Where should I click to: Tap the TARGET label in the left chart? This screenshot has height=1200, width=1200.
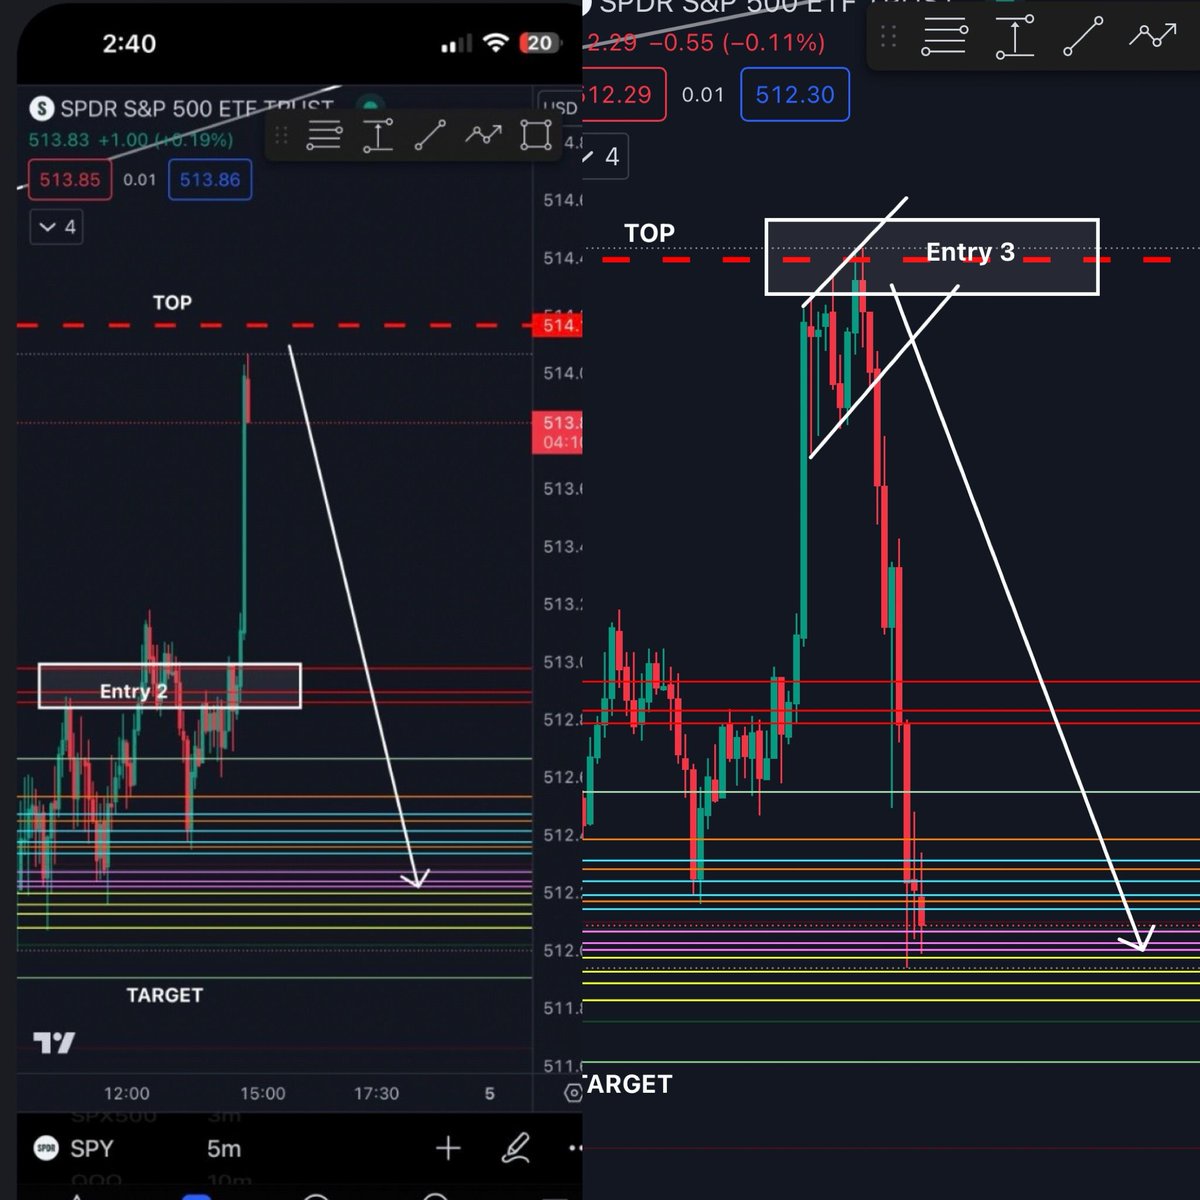[x=164, y=995]
